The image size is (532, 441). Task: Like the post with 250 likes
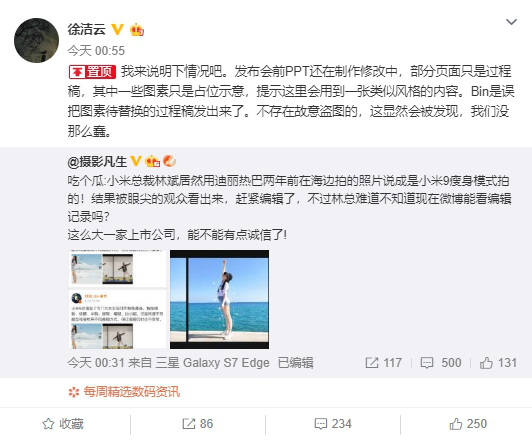[468, 424]
